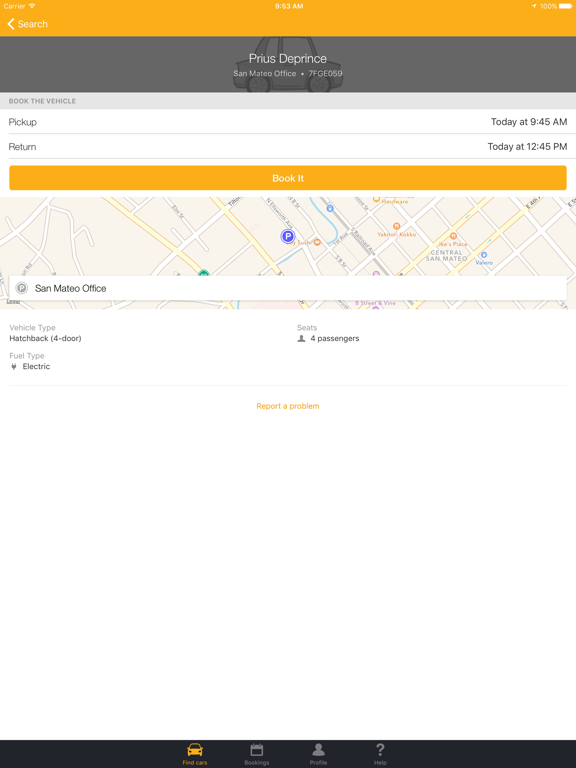Viewport: 576px width, 768px height.
Task: Click the CENTRAL SAN MATEO map label
Action: point(446,256)
